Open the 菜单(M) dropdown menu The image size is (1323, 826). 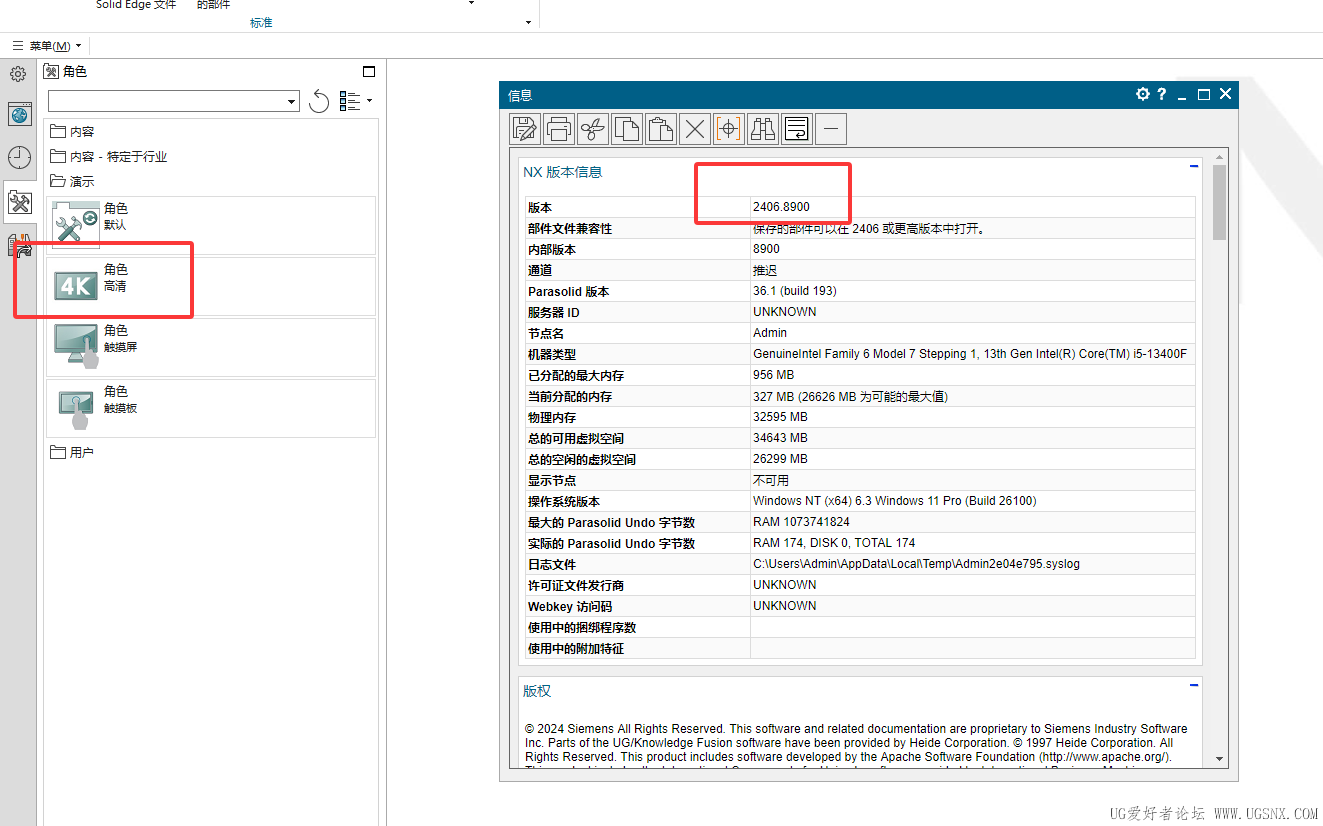click(x=48, y=46)
